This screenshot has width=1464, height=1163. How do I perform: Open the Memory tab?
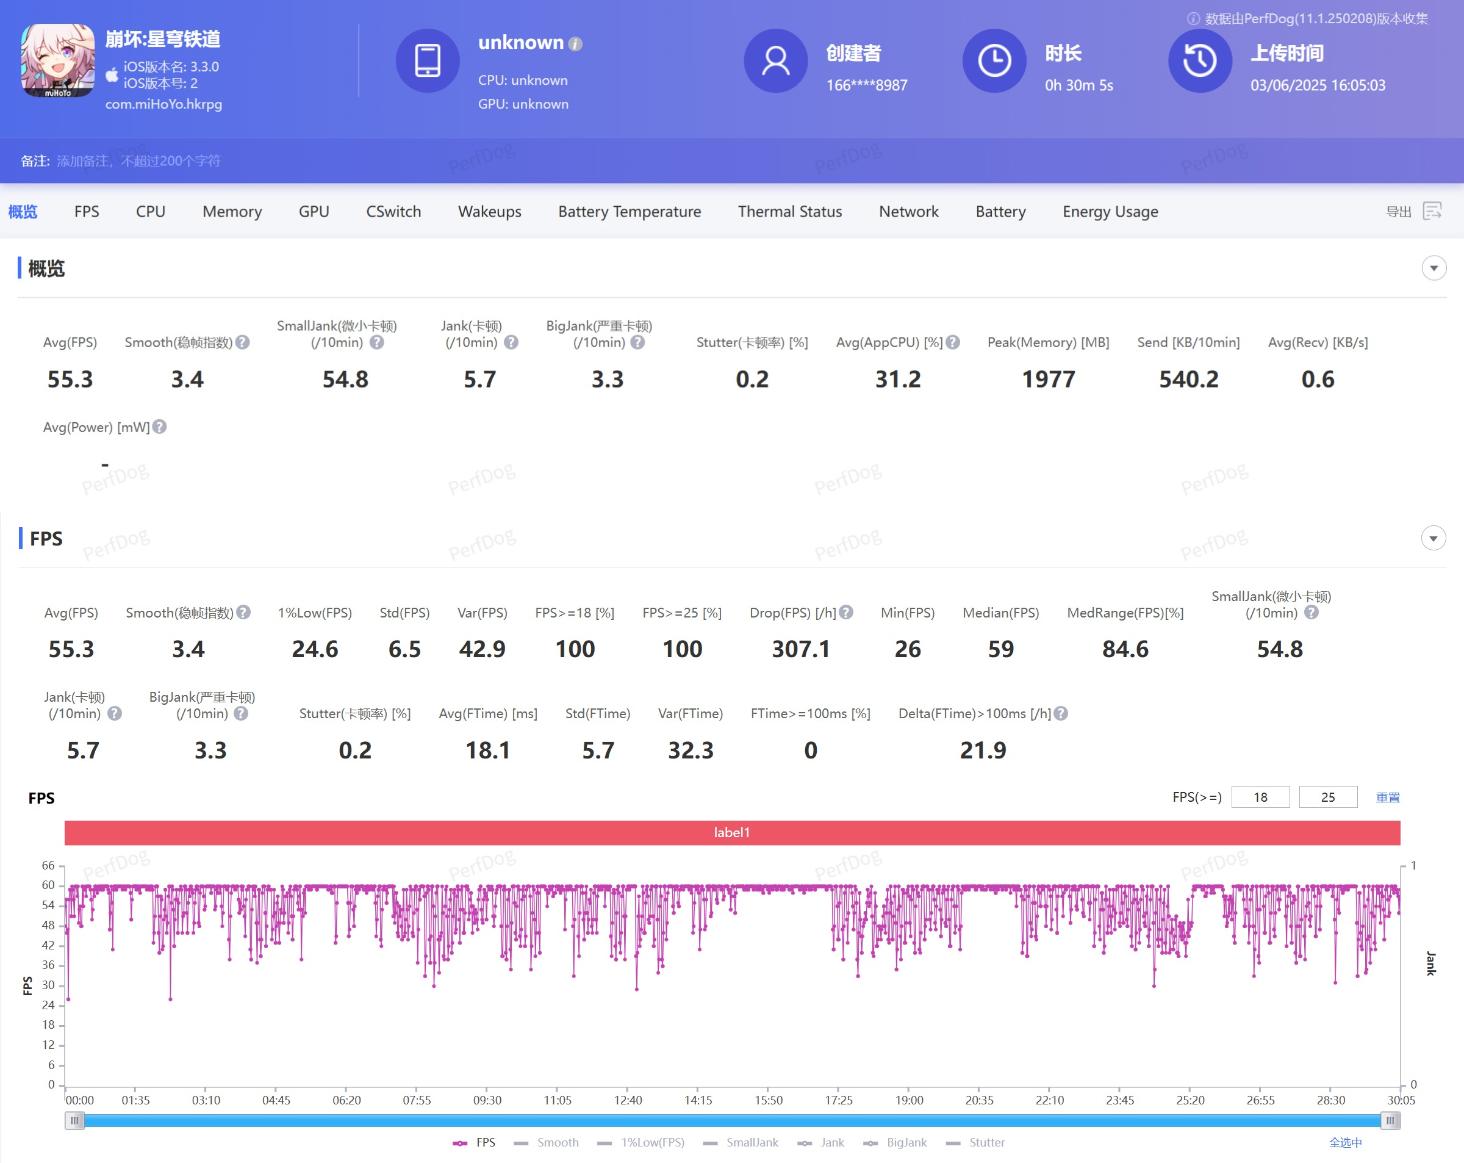pos(232,211)
